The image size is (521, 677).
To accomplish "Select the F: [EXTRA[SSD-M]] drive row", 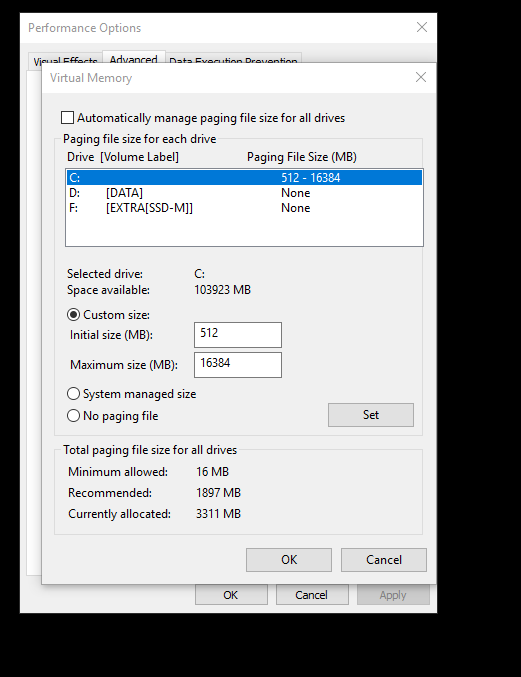I will [x=244, y=208].
